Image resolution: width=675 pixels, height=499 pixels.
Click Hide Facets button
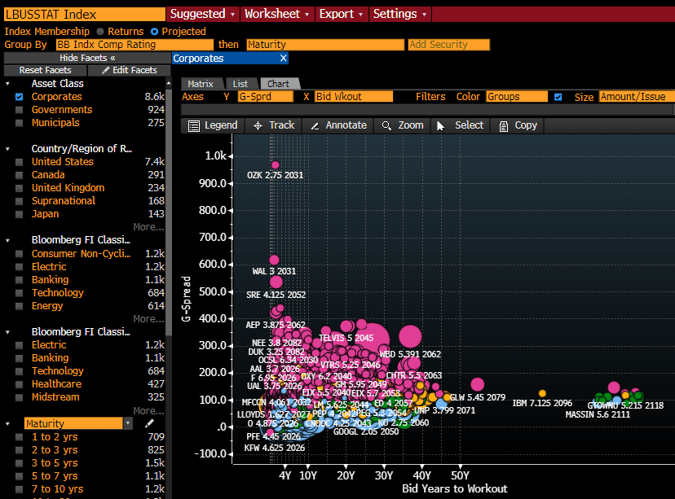coord(87,58)
